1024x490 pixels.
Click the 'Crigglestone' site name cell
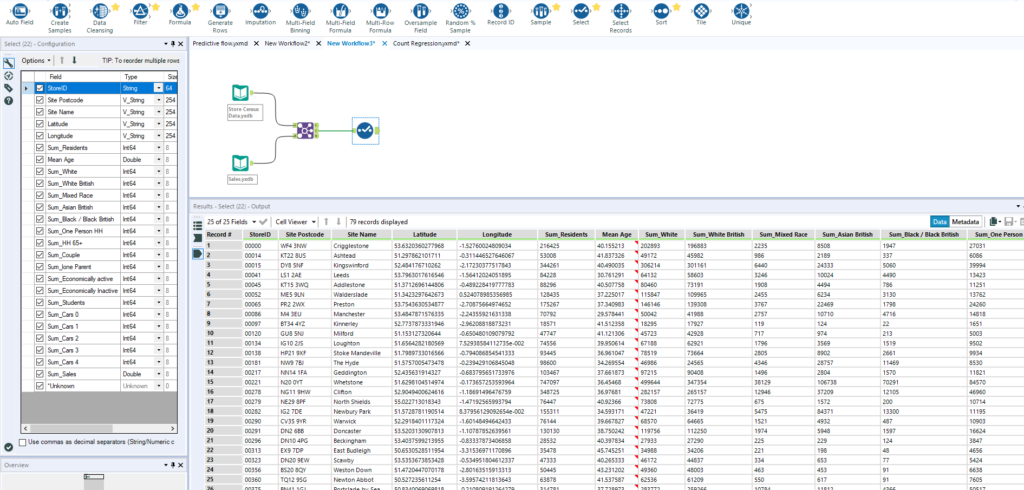[360, 246]
